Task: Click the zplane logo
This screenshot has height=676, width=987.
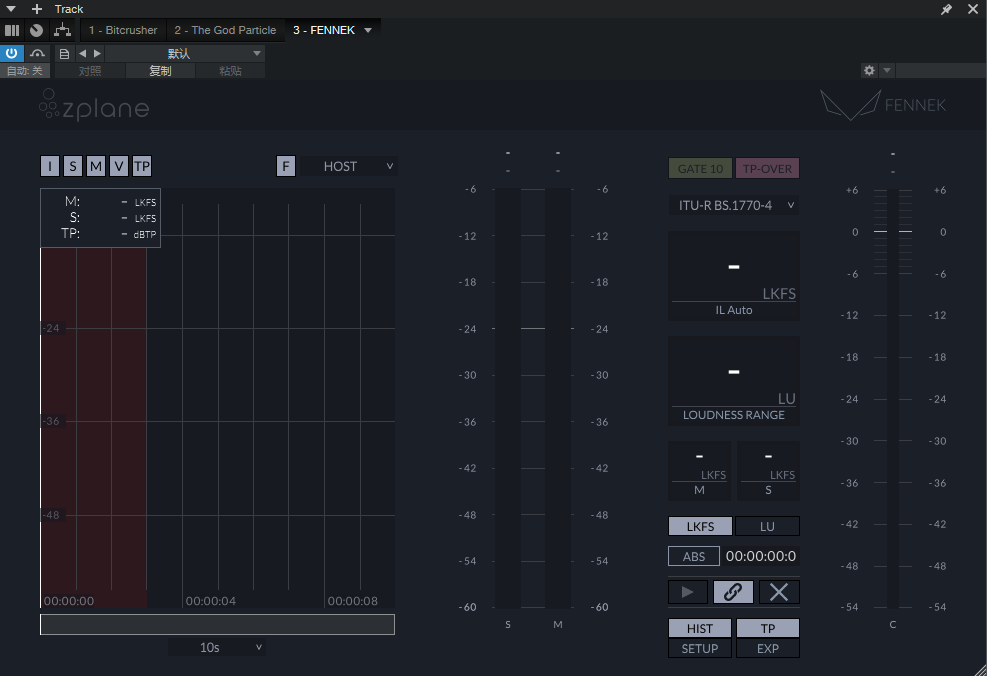Action: 94,105
